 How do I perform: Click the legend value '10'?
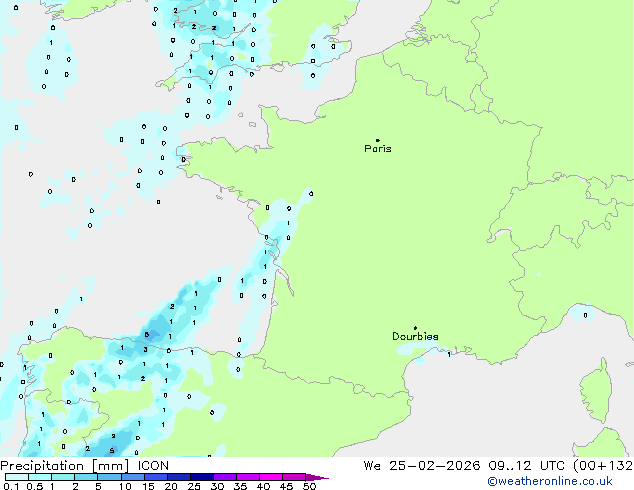pos(125,486)
